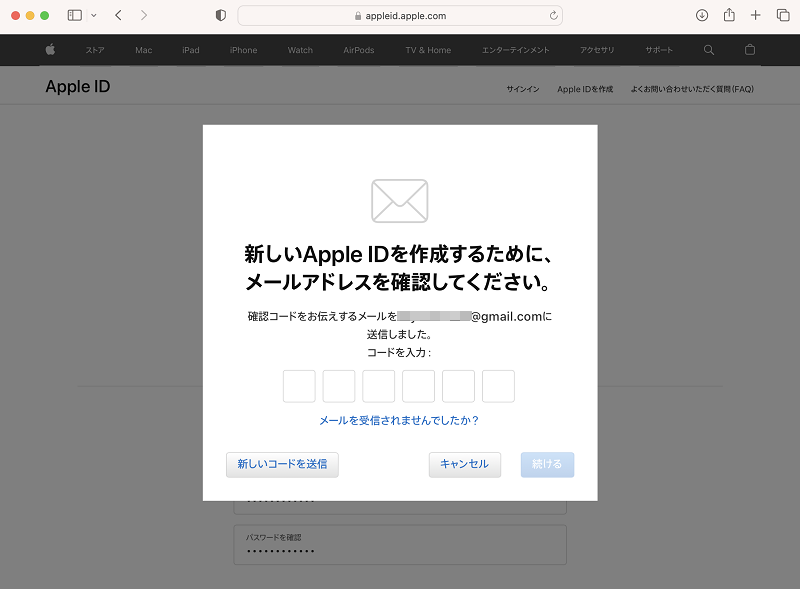Click the fifth verification code box
Viewport: 800px width, 589px height.
click(458, 386)
